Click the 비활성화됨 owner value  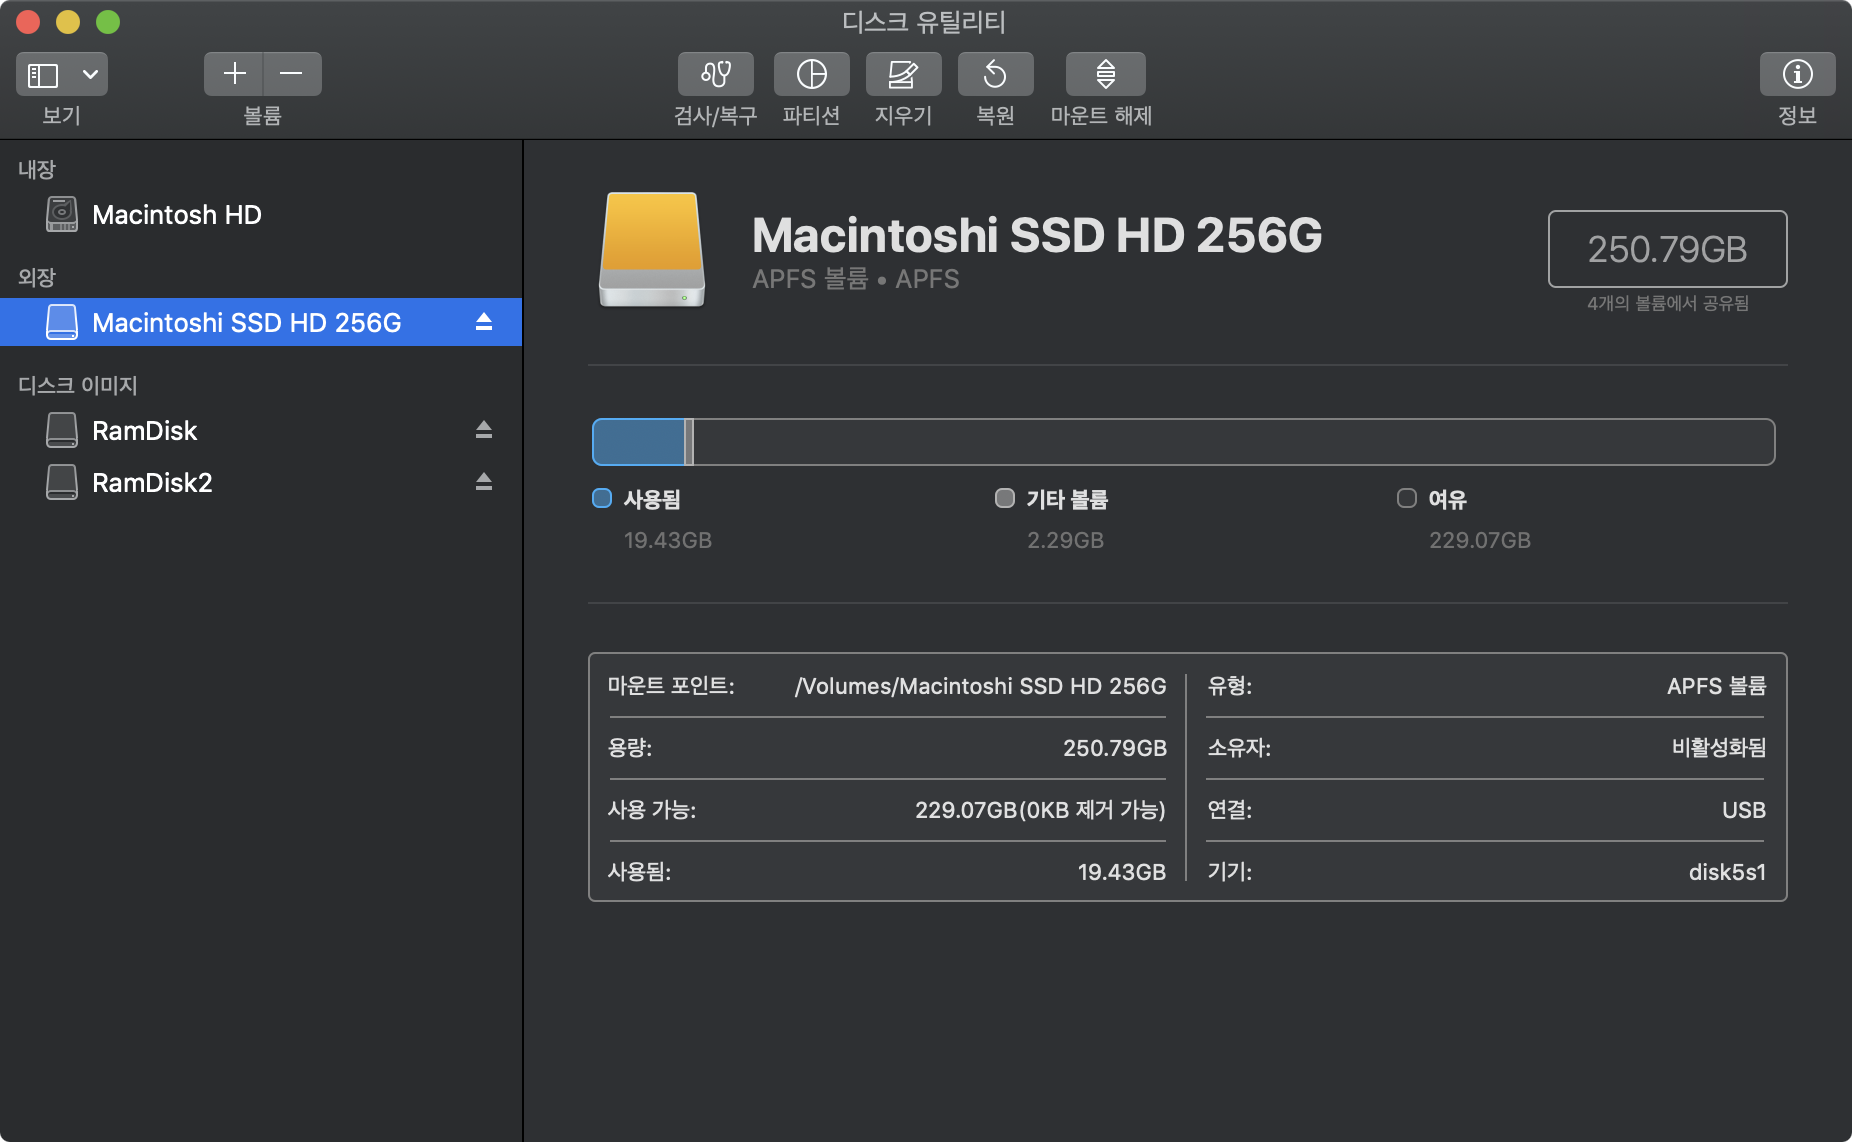point(1719,748)
